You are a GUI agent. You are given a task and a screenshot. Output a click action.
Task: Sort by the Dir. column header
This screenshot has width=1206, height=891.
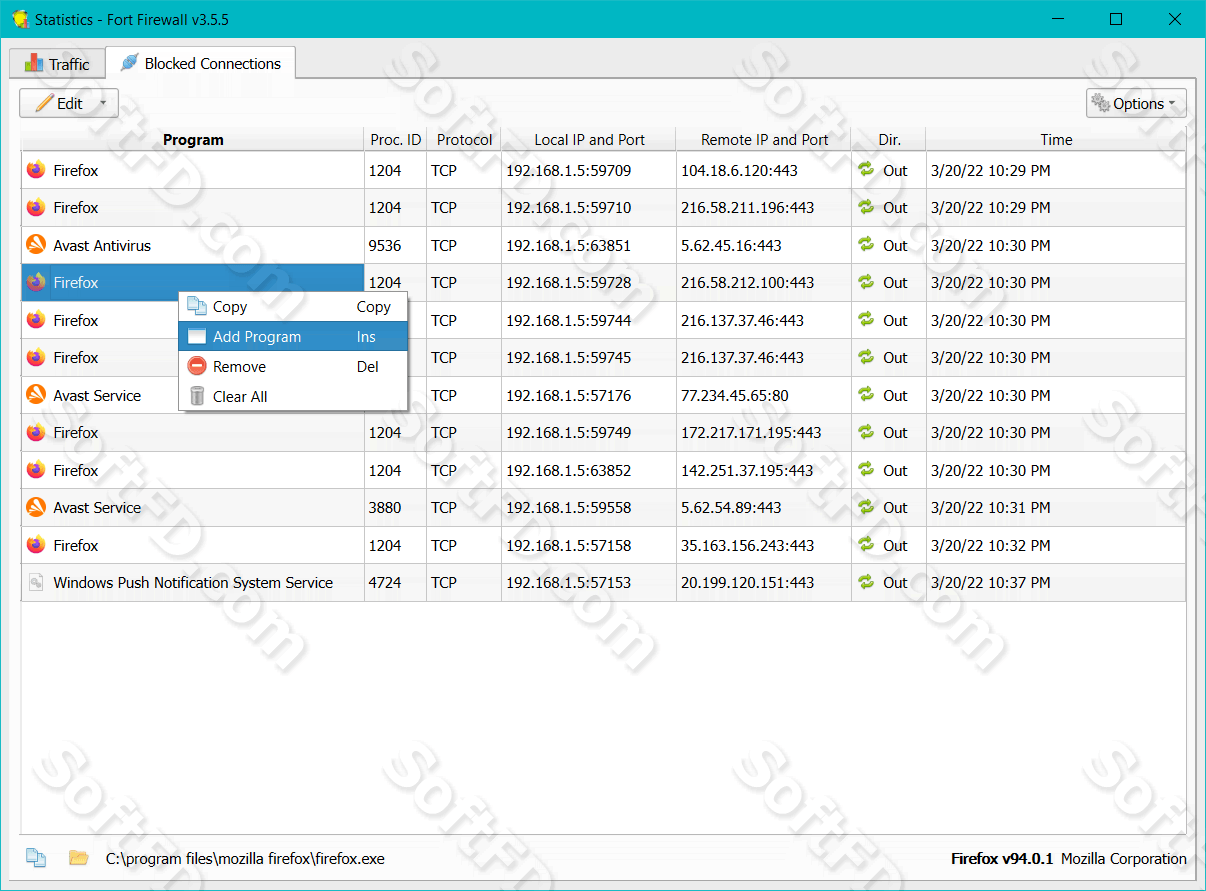(x=889, y=140)
